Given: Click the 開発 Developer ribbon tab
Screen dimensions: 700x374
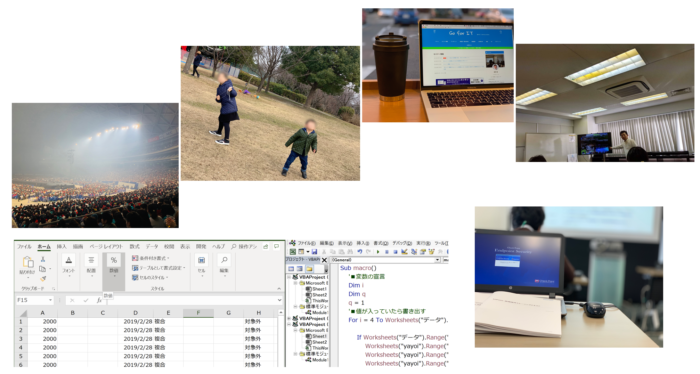Looking at the screenshot, I should [x=201, y=246].
